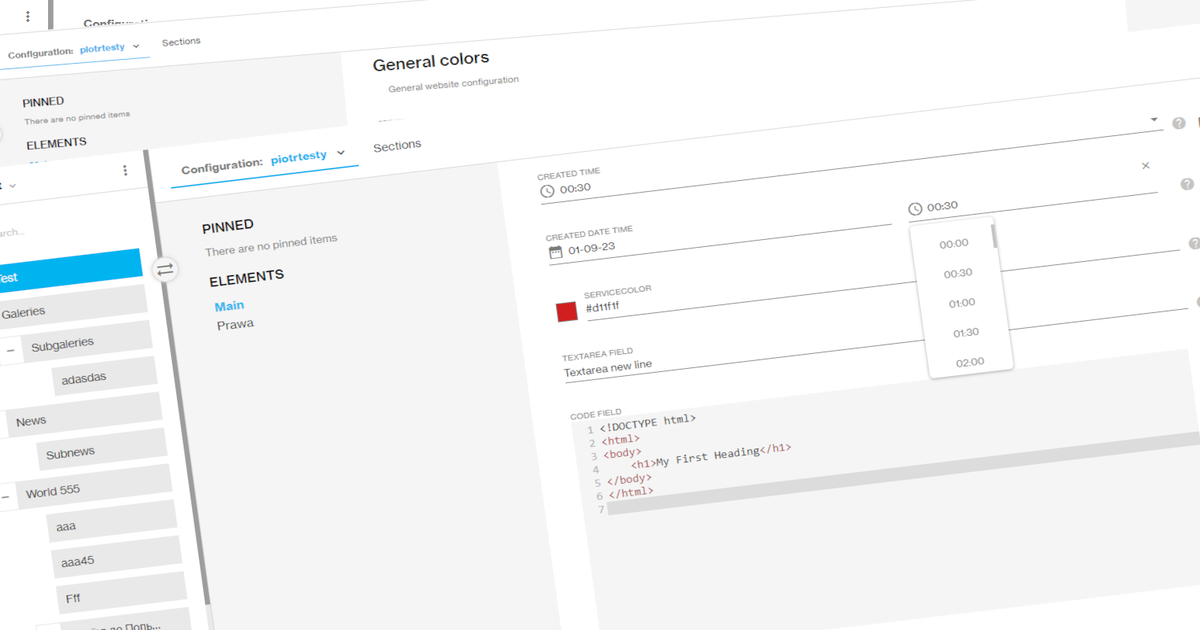Select the Subnews tree item
Image resolution: width=1200 pixels, height=630 pixels.
click(x=101, y=449)
